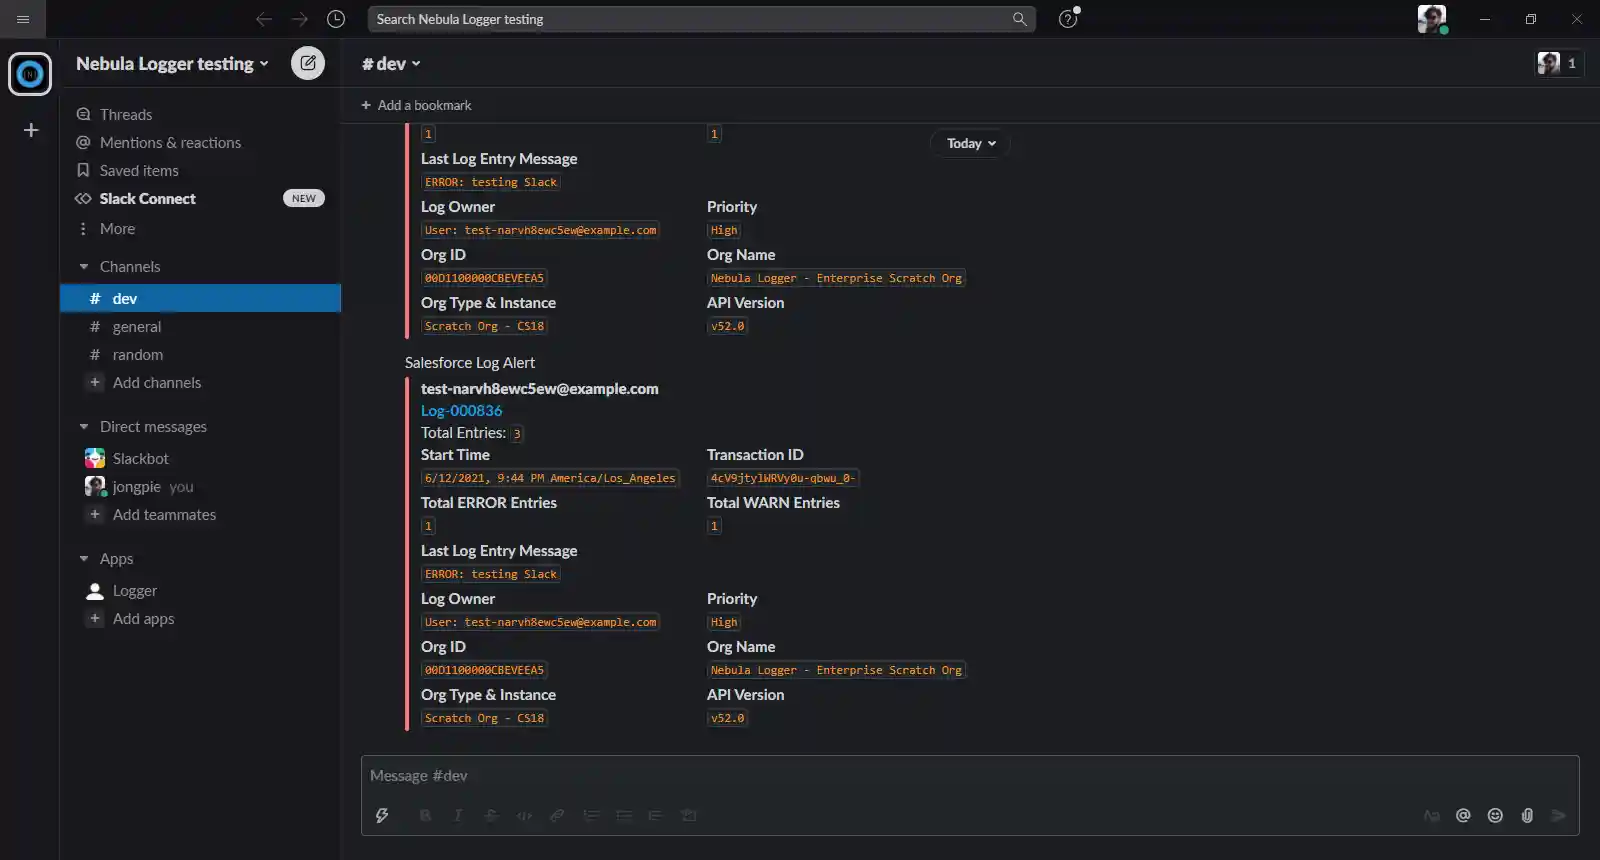Toggle bold formatting in the composer
1600x860 pixels.
[425, 815]
